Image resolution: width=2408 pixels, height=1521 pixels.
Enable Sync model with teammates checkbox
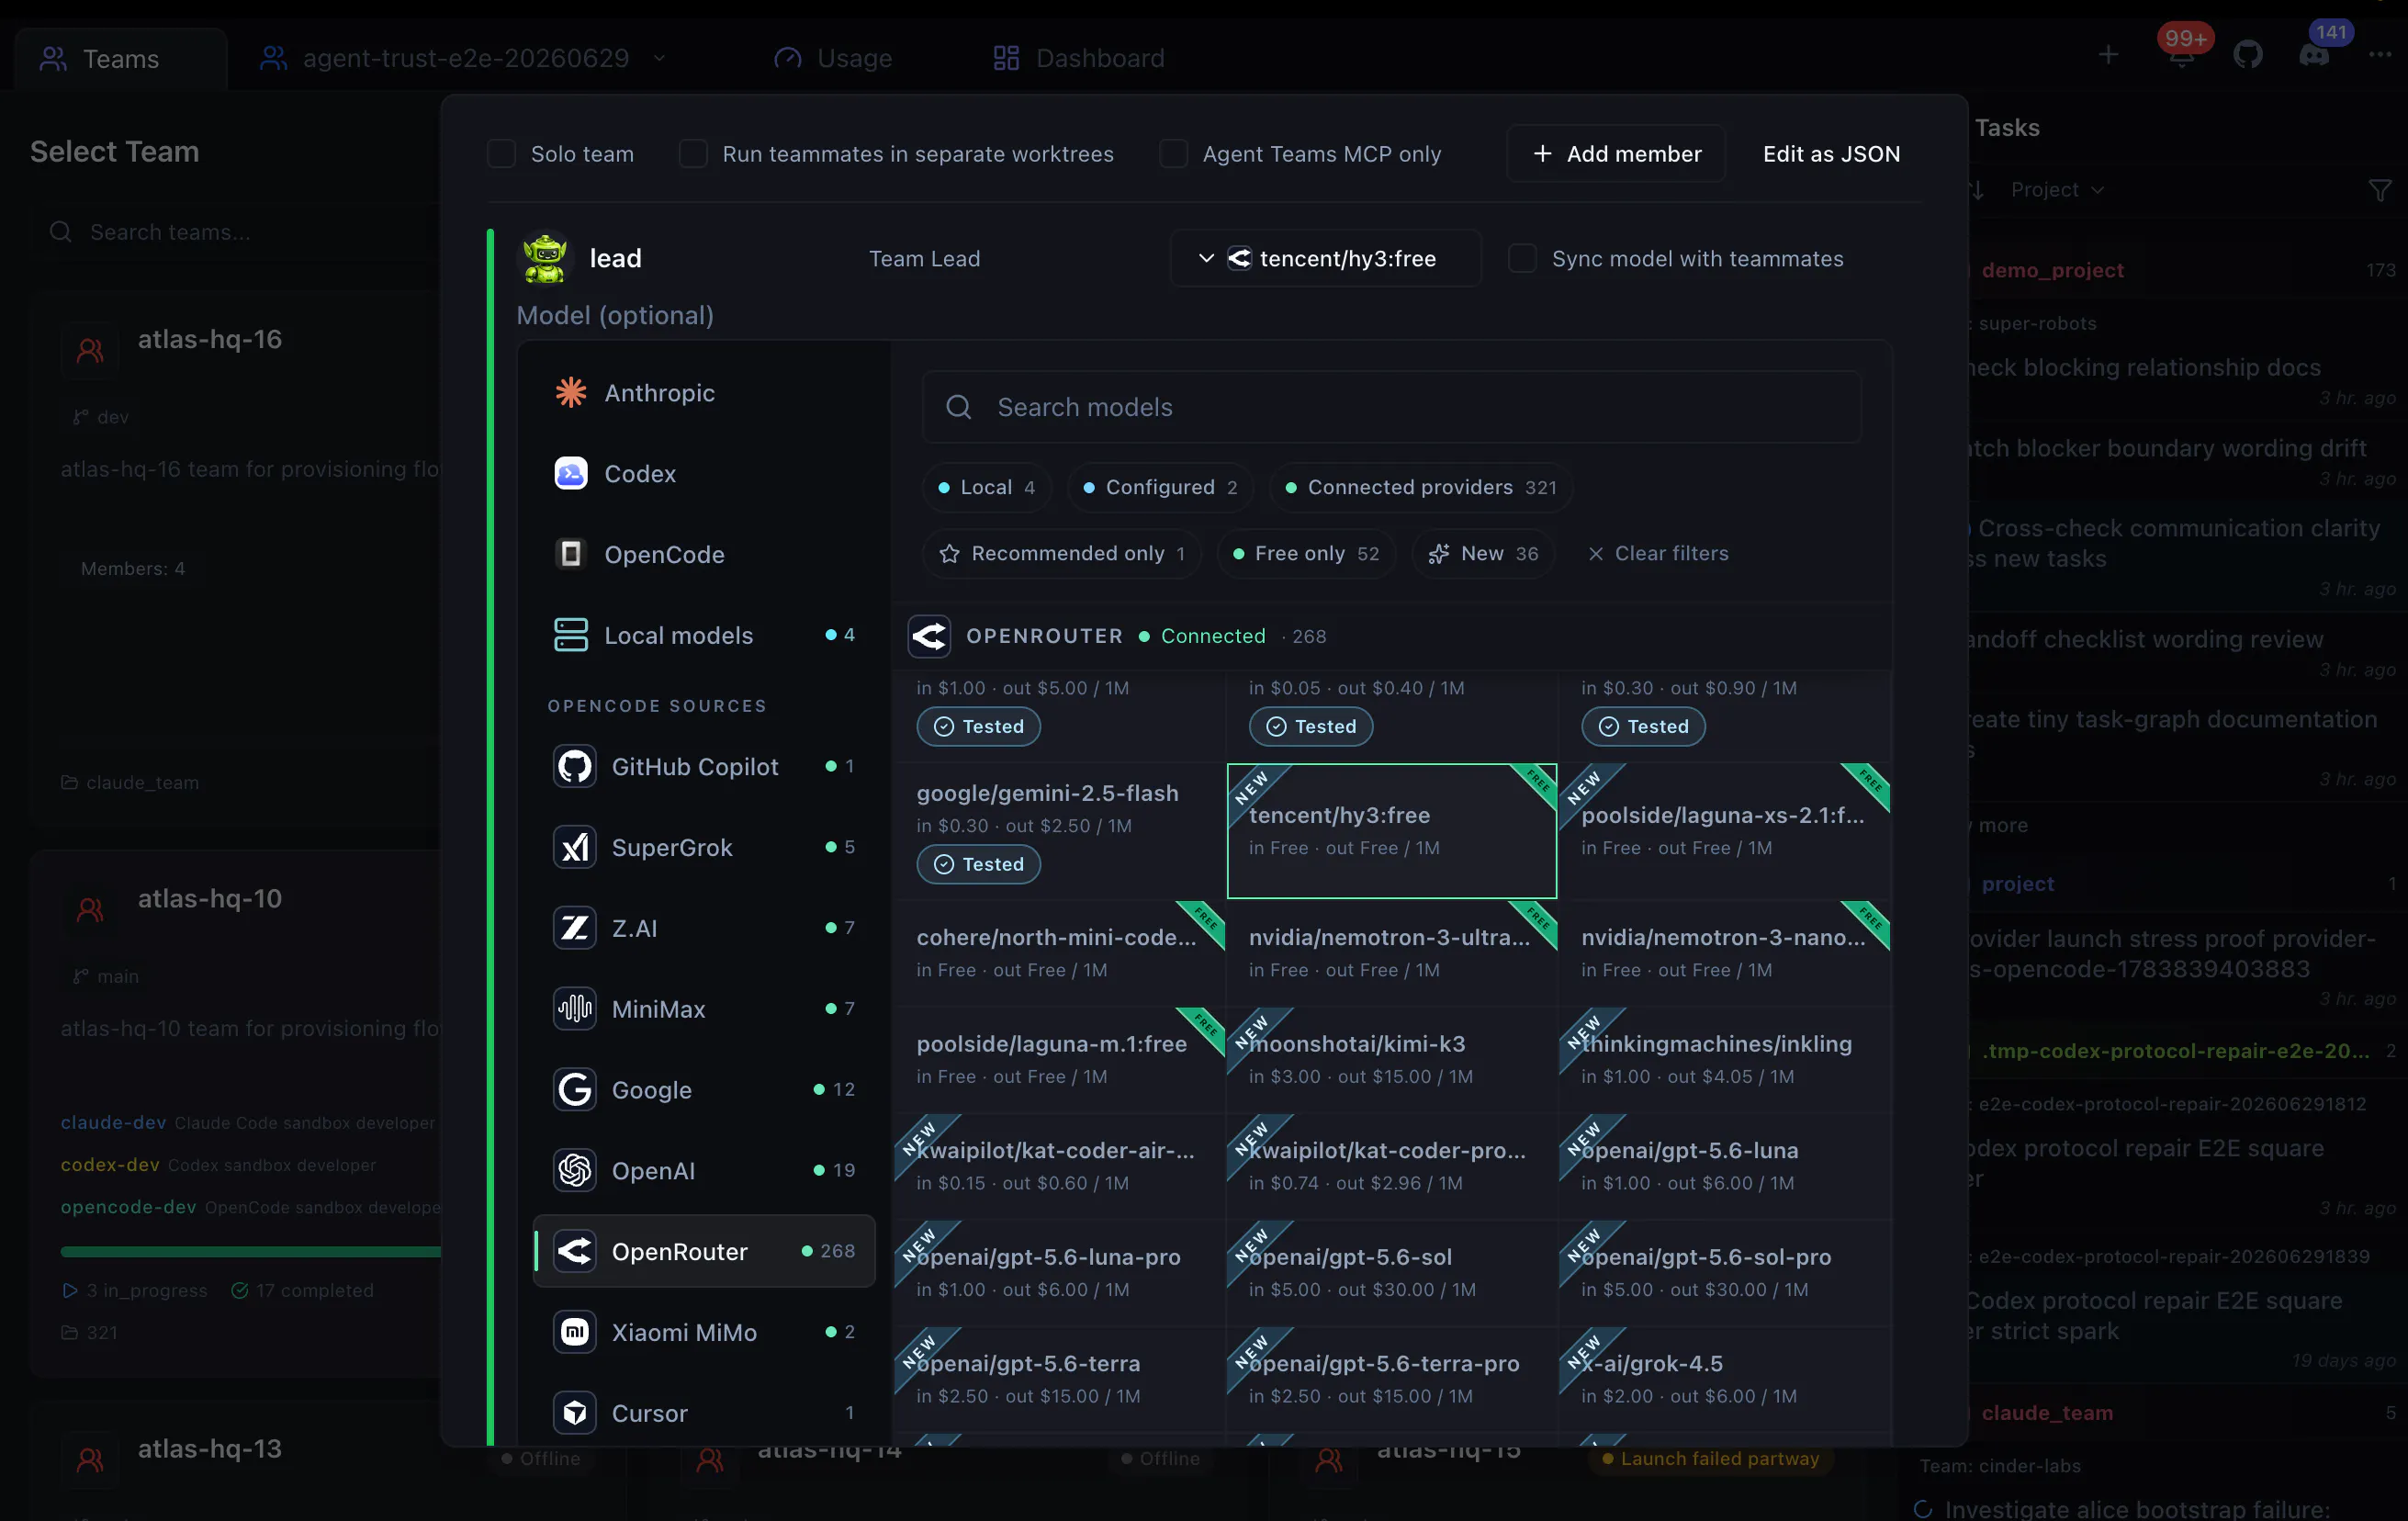(x=1522, y=258)
